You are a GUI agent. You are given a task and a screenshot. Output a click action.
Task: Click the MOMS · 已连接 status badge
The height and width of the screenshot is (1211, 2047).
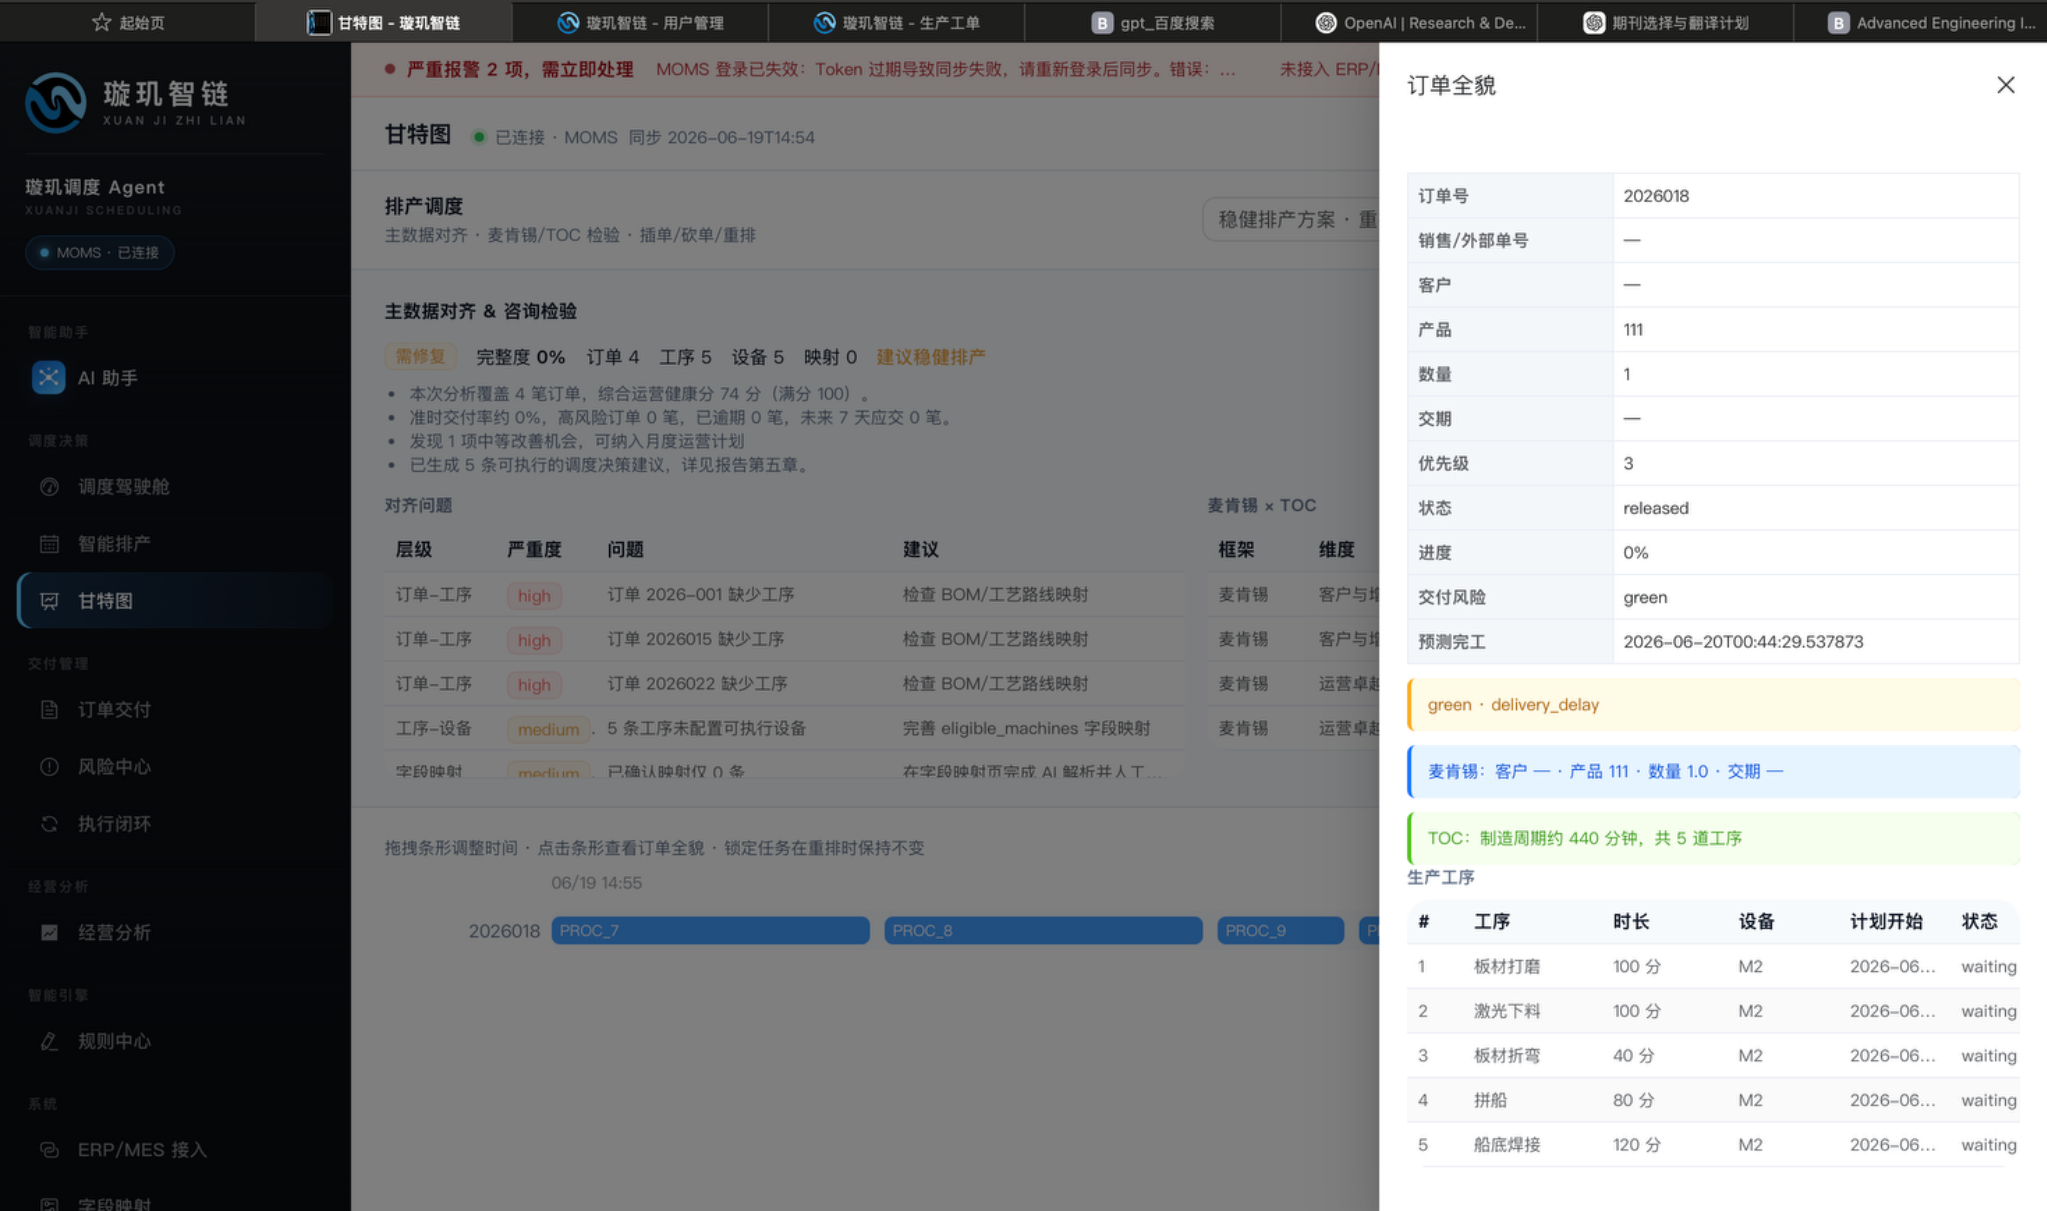[x=99, y=253]
